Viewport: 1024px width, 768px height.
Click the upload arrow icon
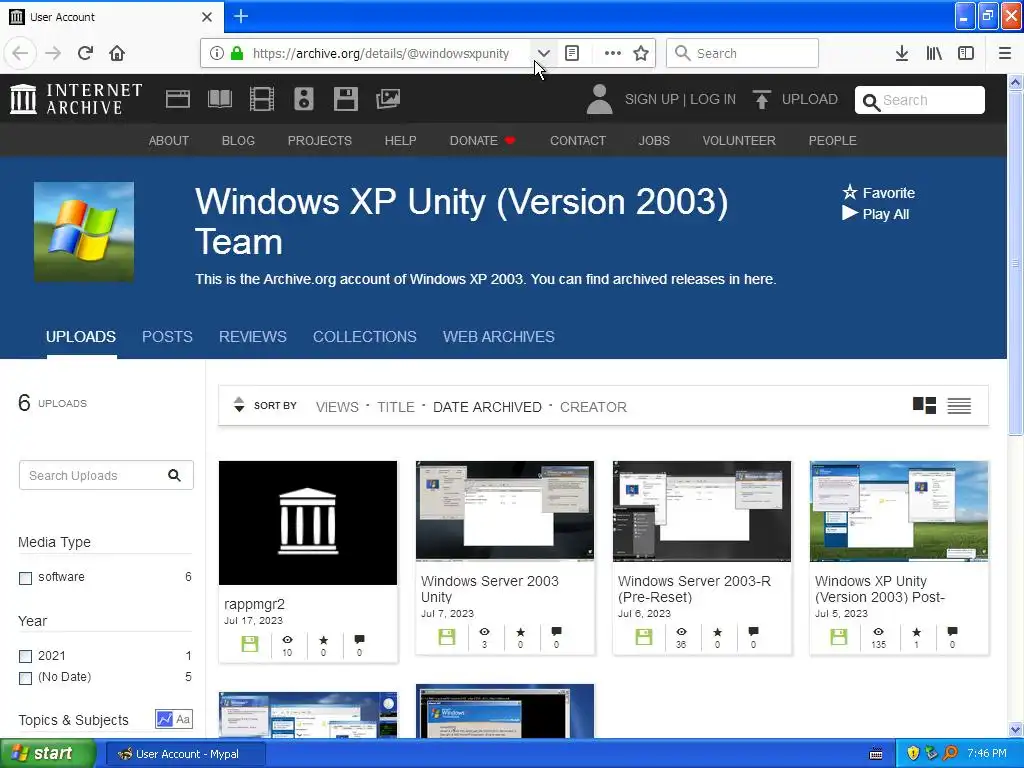(761, 99)
